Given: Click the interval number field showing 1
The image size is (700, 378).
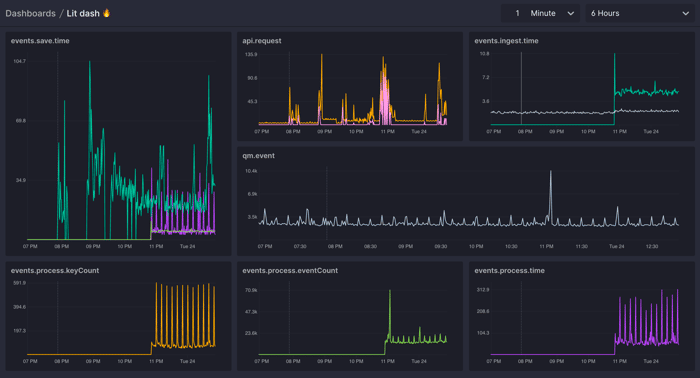Looking at the screenshot, I should pyautogui.click(x=517, y=13).
